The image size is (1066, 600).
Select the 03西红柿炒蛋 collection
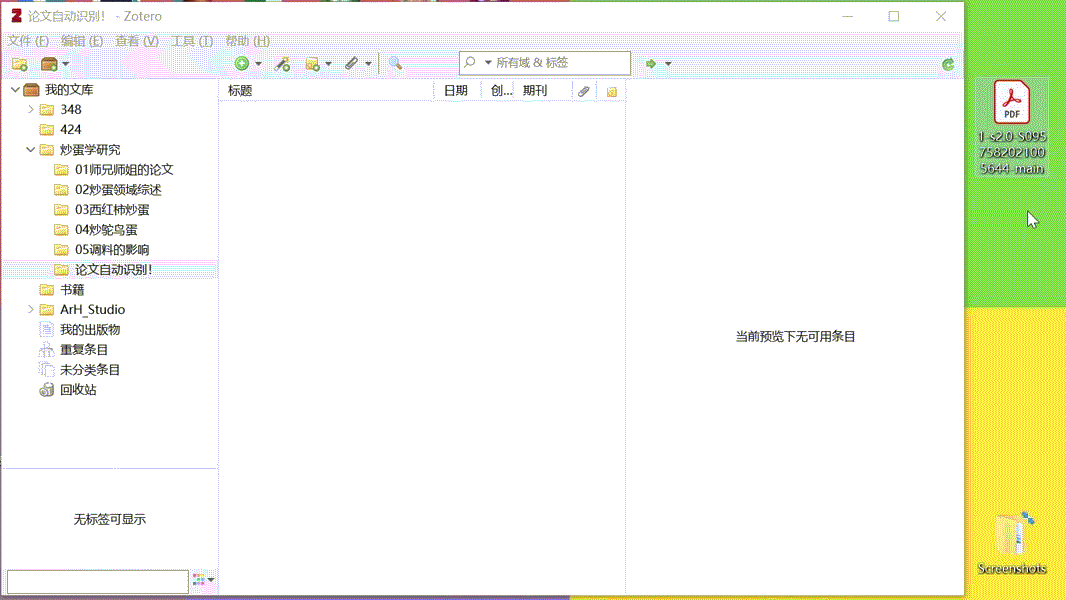click(x=112, y=210)
